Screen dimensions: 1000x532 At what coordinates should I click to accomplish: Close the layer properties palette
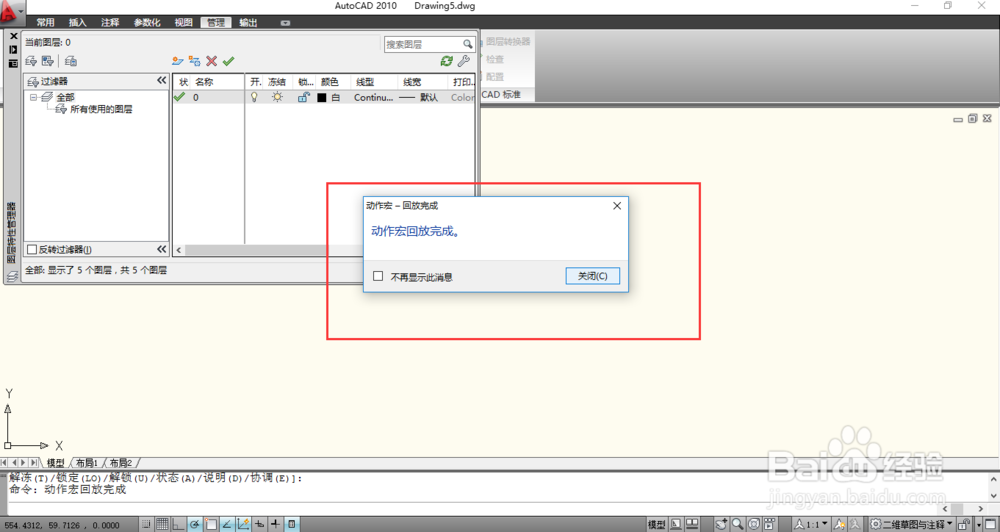point(13,36)
